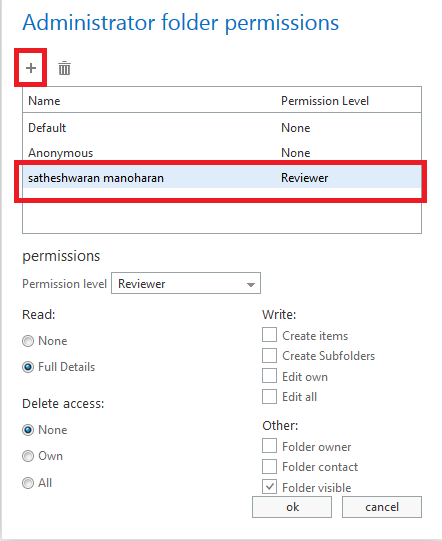
Task: Select the satheshwaran manoharan row
Action: point(222,178)
